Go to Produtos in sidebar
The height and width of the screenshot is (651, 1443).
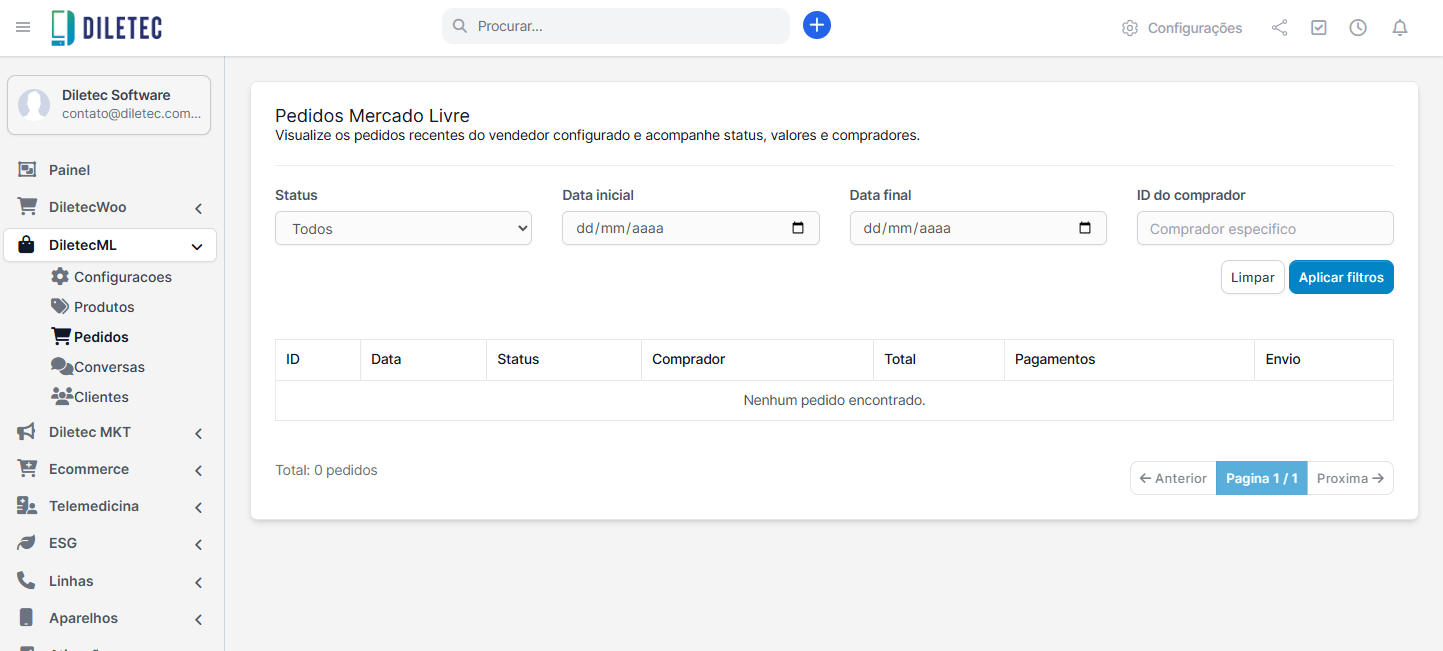(103, 307)
